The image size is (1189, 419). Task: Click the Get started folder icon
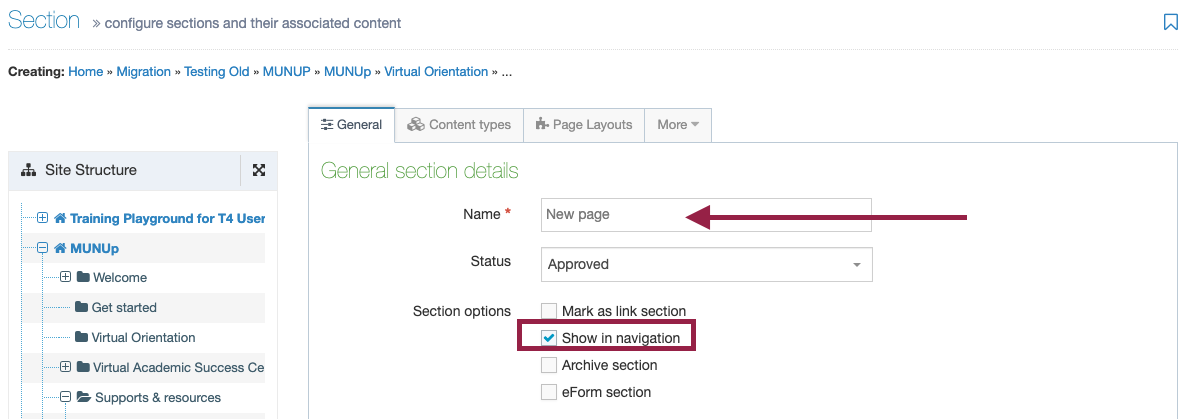[x=82, y=308]
